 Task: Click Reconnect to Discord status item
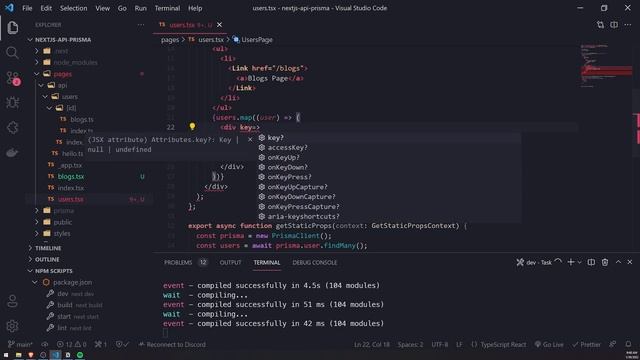[172, 344]
